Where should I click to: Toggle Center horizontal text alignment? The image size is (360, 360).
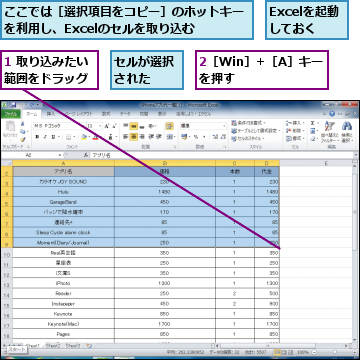[x=133, y=137]
